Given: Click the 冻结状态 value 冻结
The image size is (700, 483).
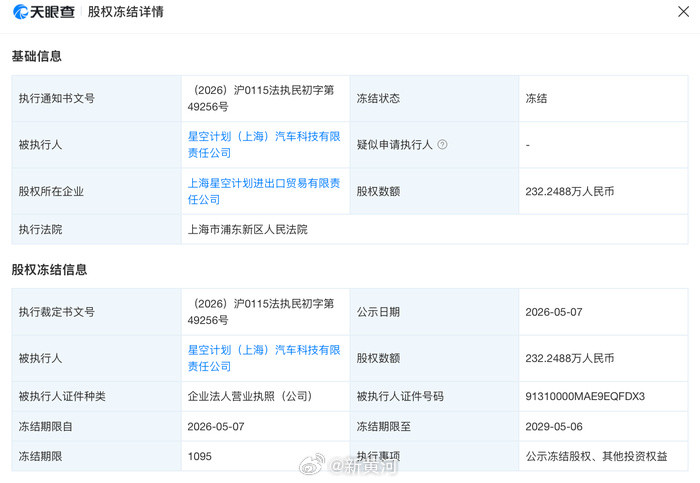Looking at the screenshot, I should click(x=536, y=98).
